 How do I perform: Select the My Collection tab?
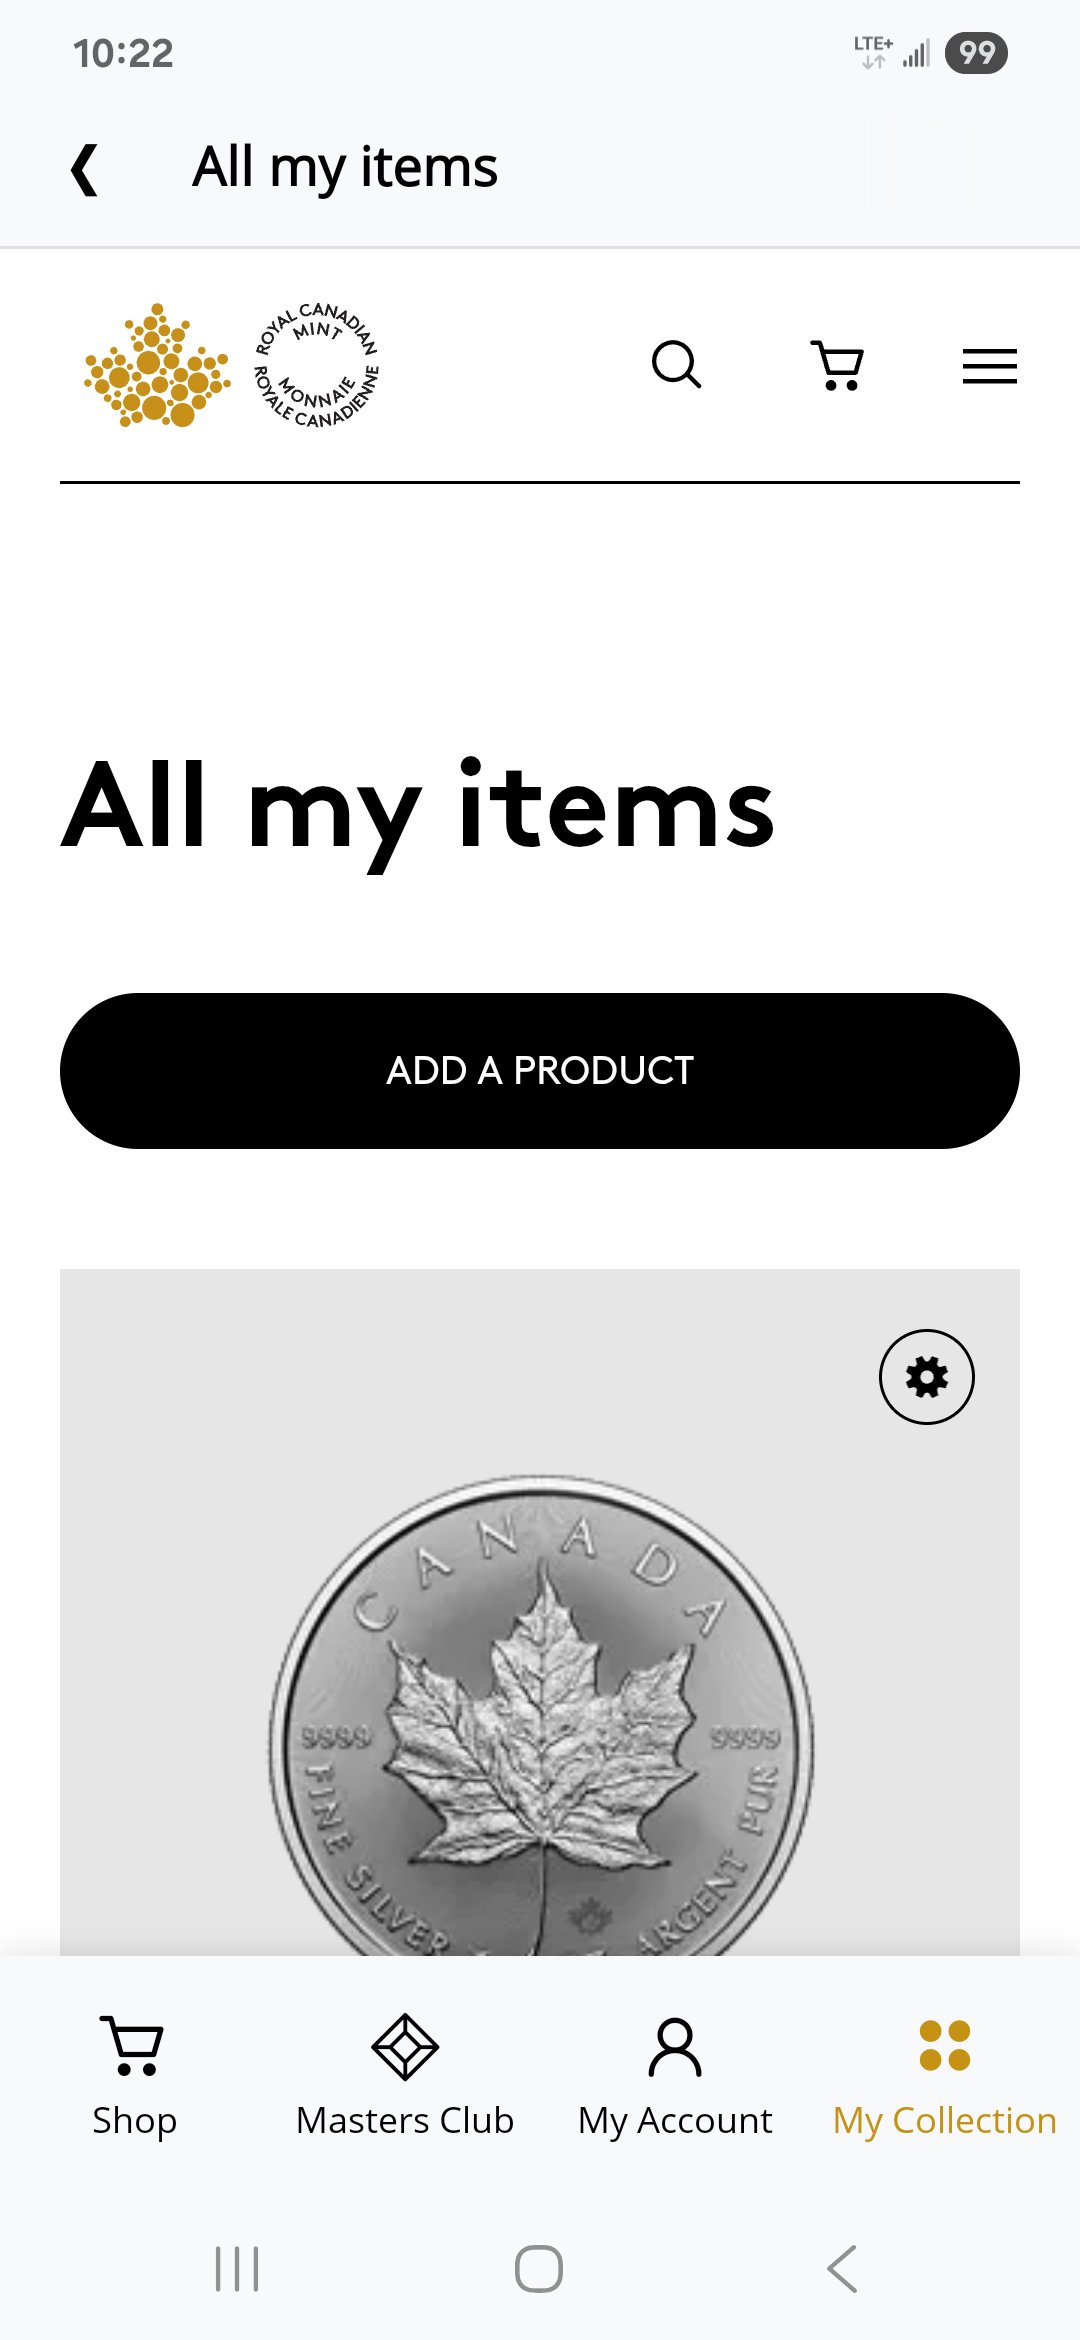tap(944, 2120)
